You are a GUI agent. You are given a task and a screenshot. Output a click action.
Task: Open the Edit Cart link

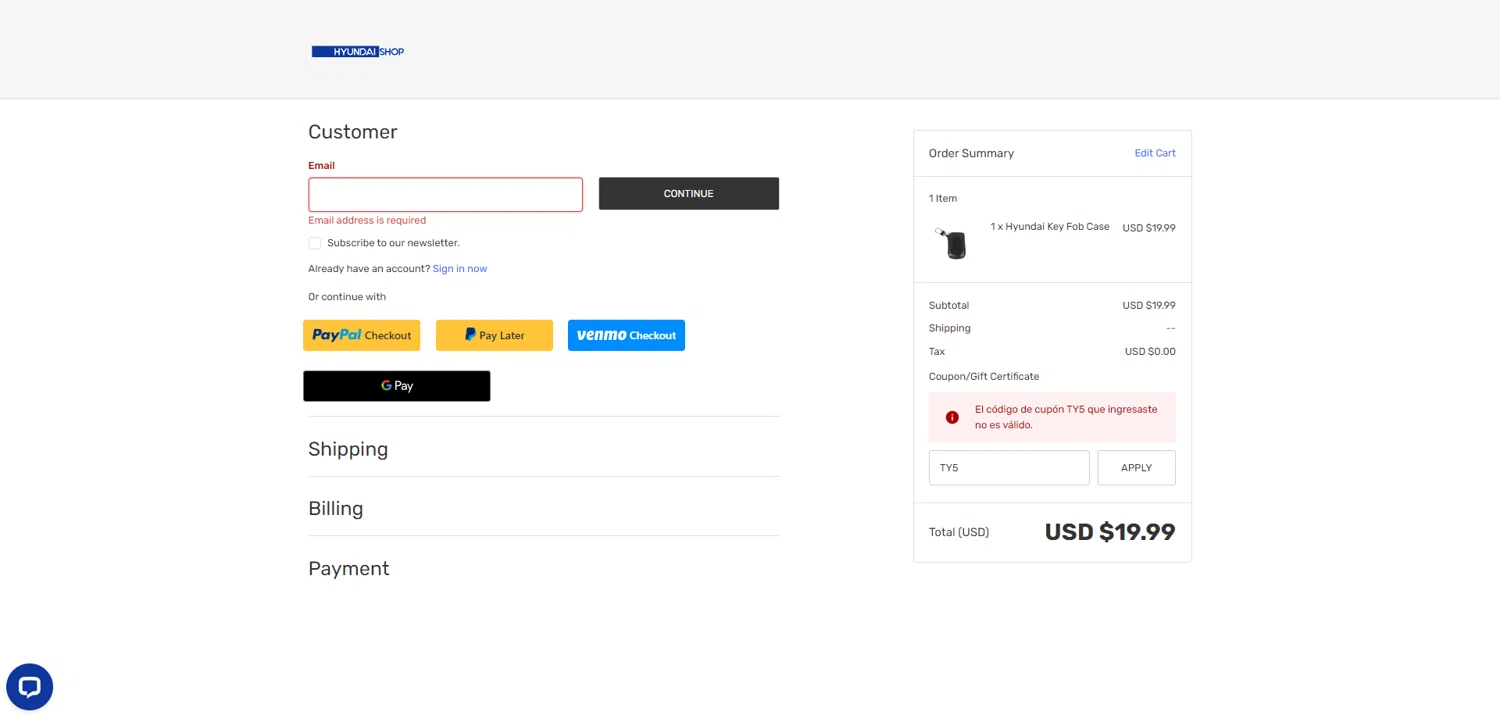pyautogui.click(x=1155, y=153)
